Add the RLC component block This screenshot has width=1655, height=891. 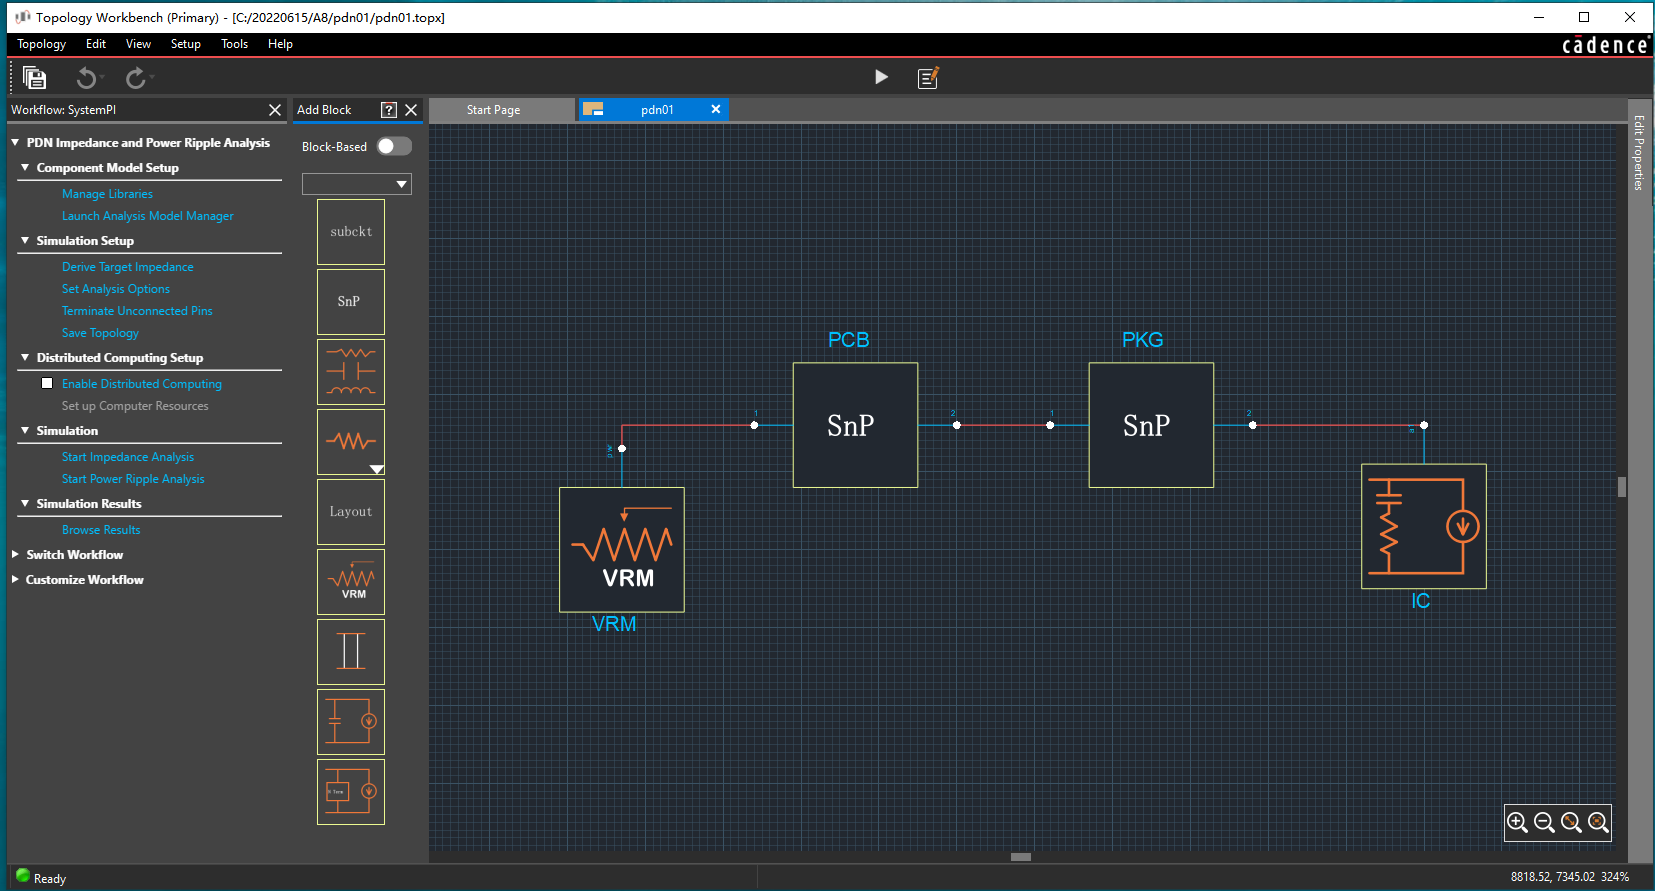(351, 372)
